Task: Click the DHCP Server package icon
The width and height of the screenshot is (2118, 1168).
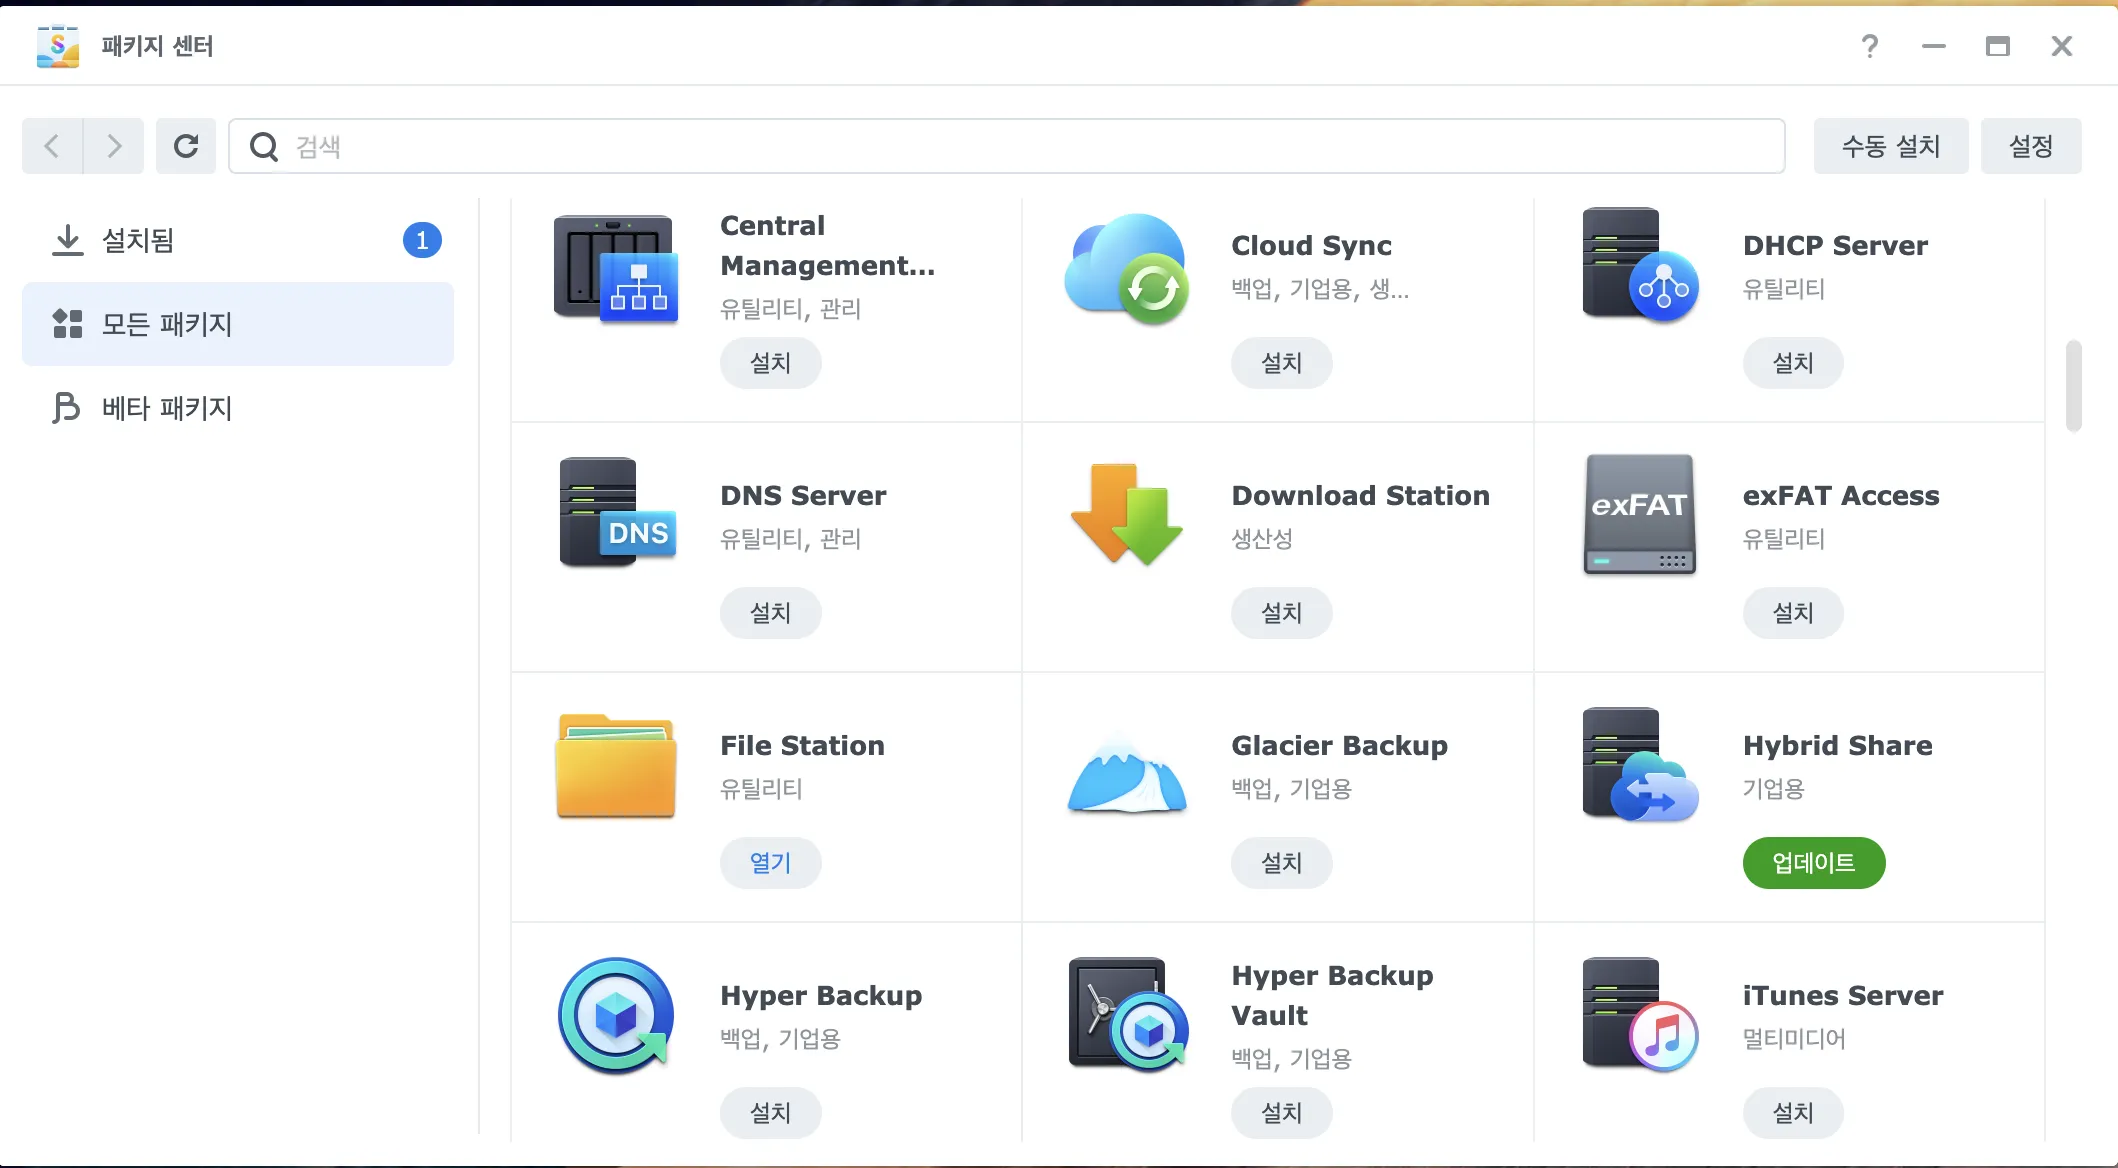Action: click(x=1640, y=265)
